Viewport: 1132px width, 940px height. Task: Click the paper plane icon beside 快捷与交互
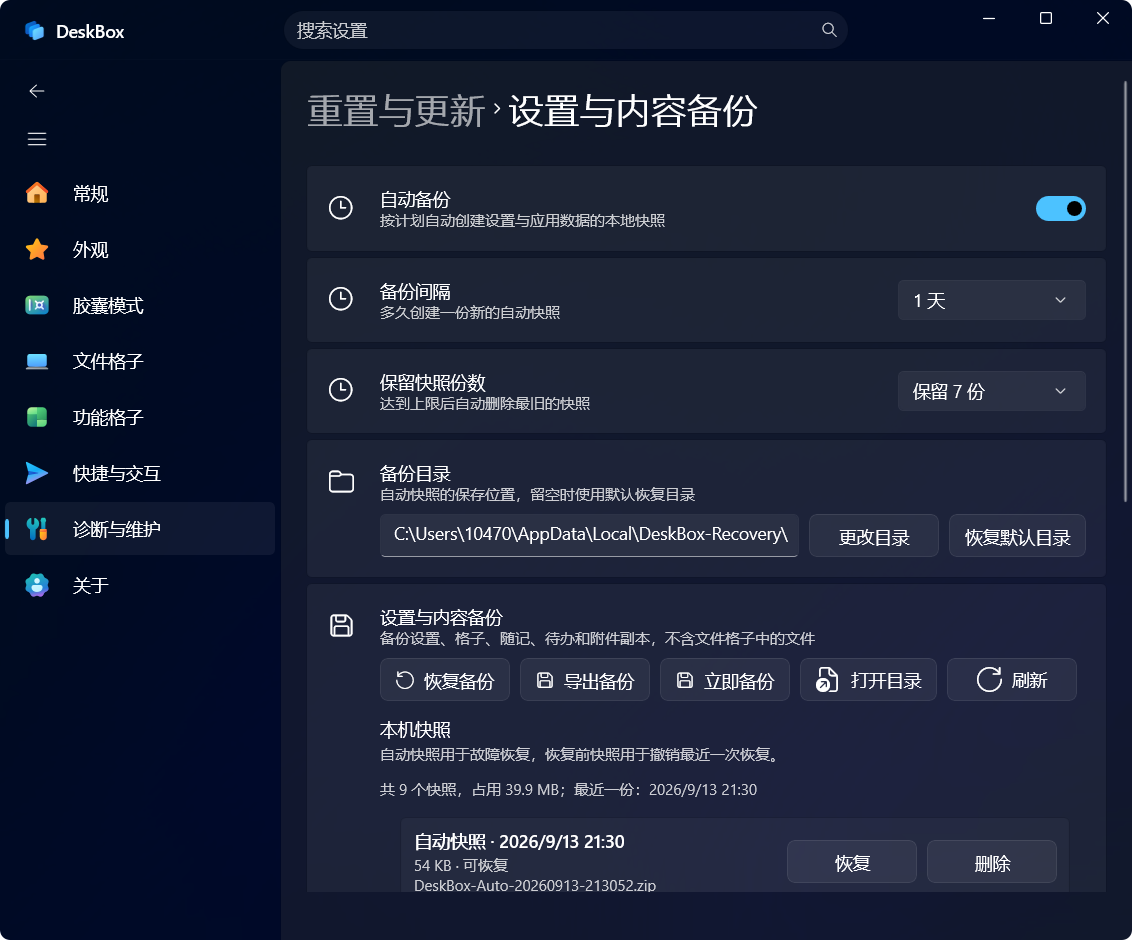click(37, 473)
